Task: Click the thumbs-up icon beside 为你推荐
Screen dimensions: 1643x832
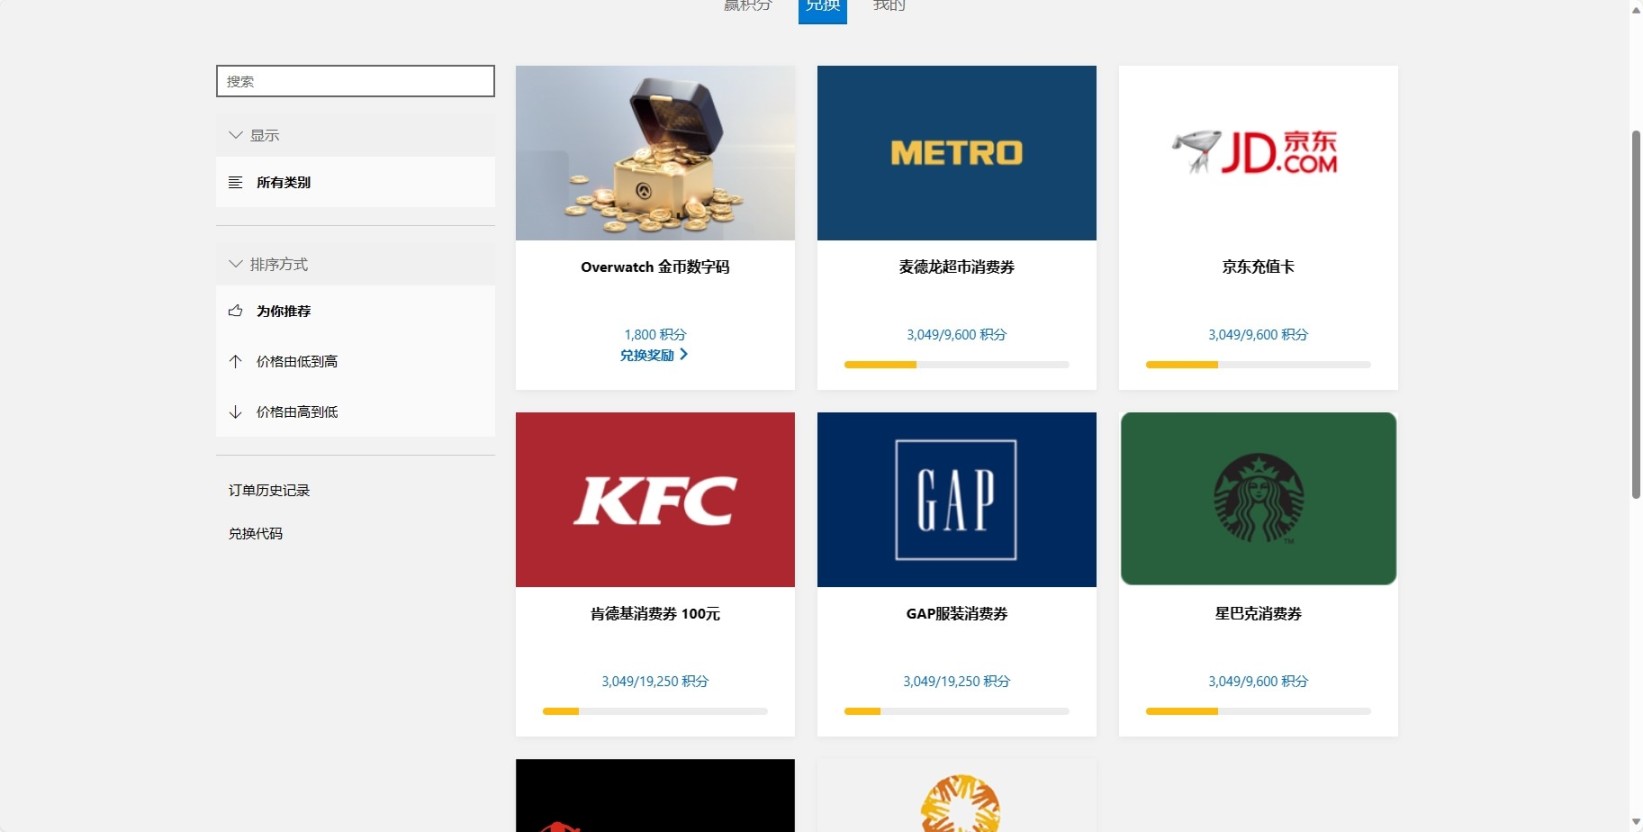Action: point(235,311)
